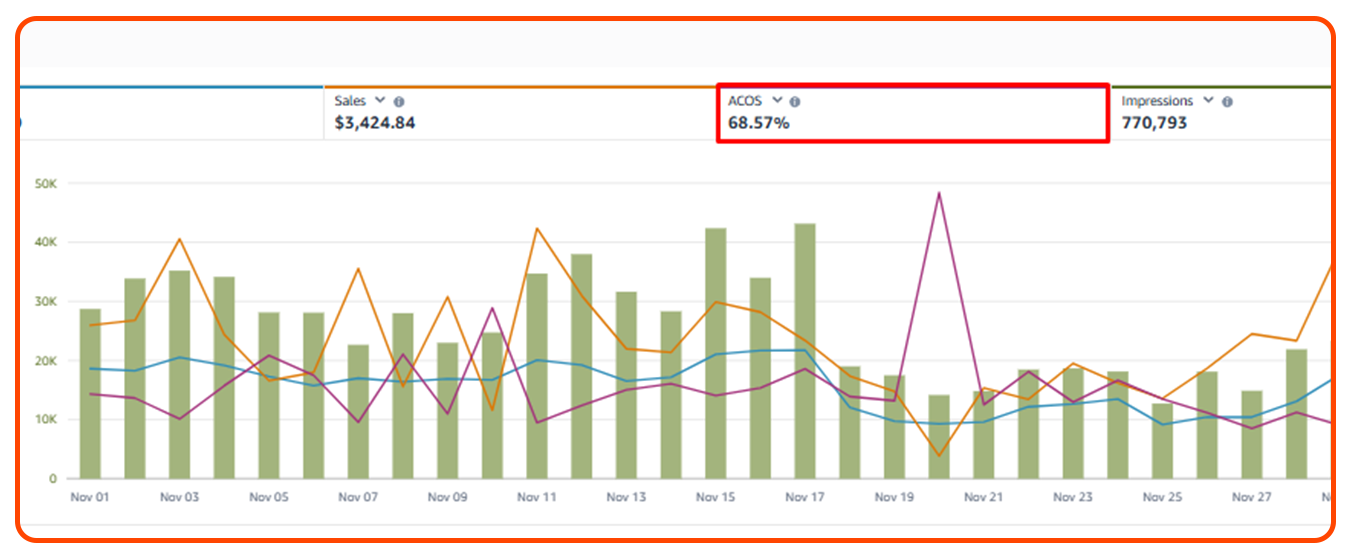Click the 40K y-axis label
Screen dimensions: 1346x553
tap(45, 242)
